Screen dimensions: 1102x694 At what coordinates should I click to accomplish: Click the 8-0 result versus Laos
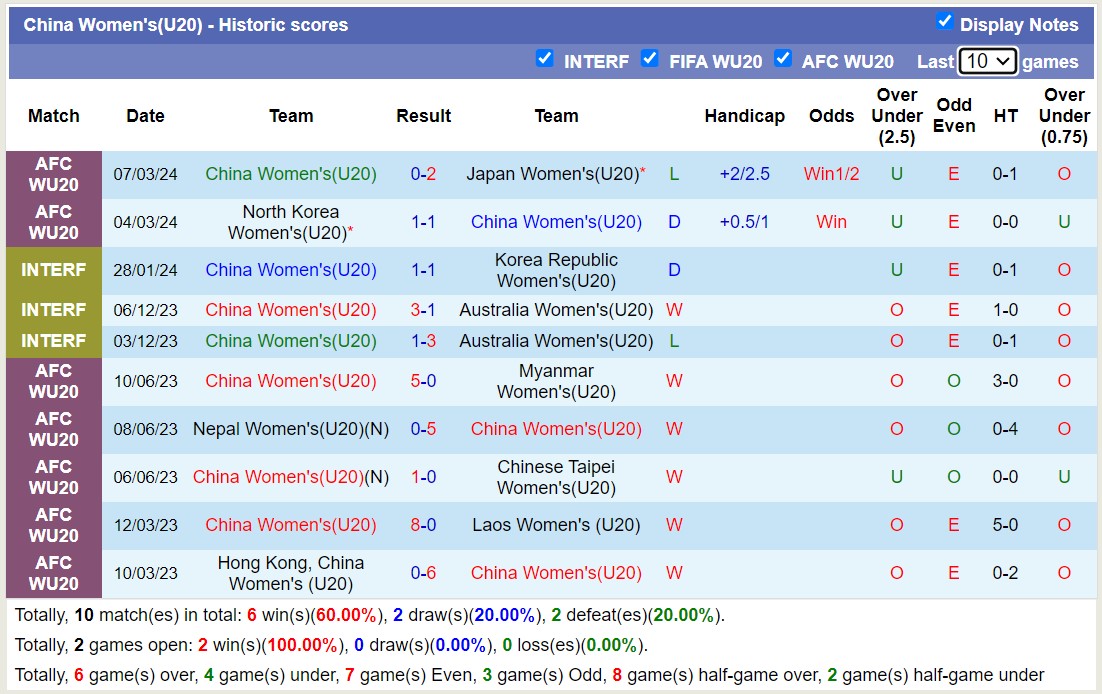pos(423,525)
